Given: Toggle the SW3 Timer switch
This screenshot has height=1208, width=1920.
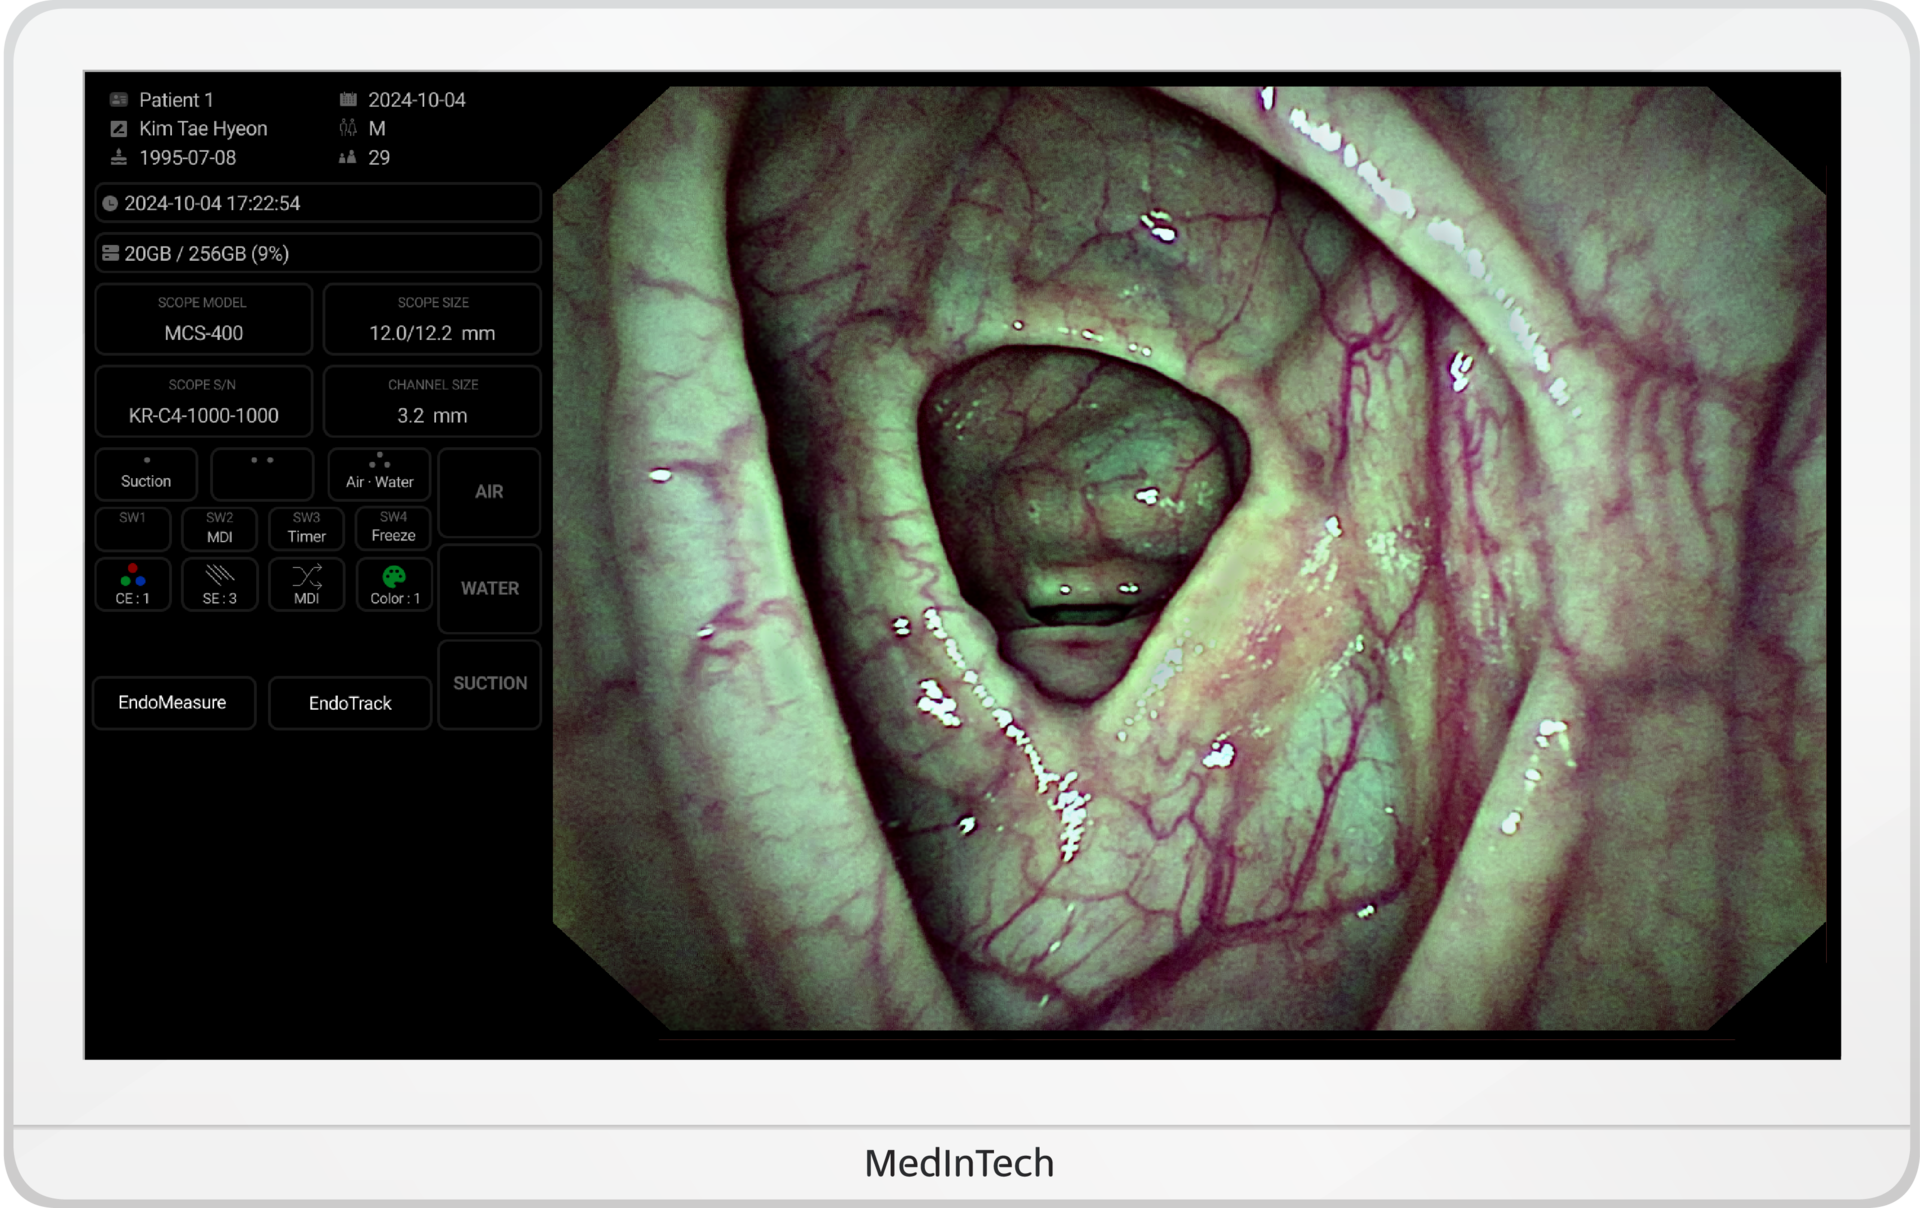Looking at the screenshot, I should coord(306,528).
